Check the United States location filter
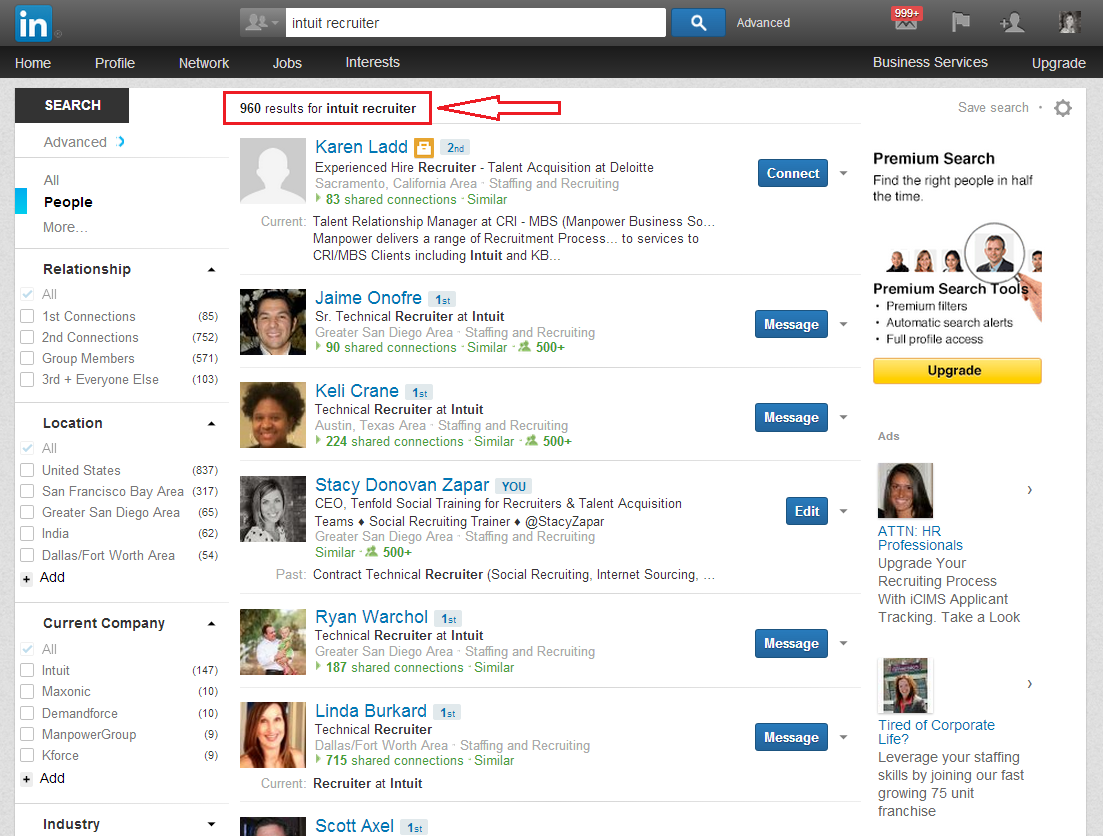Viewport: 1103px width, 836px height. coord(27,470)
